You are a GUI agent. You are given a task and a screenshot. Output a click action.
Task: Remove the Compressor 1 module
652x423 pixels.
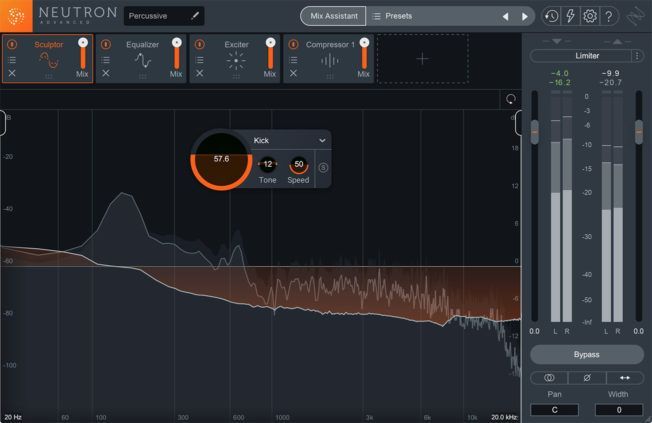point(294,73)
